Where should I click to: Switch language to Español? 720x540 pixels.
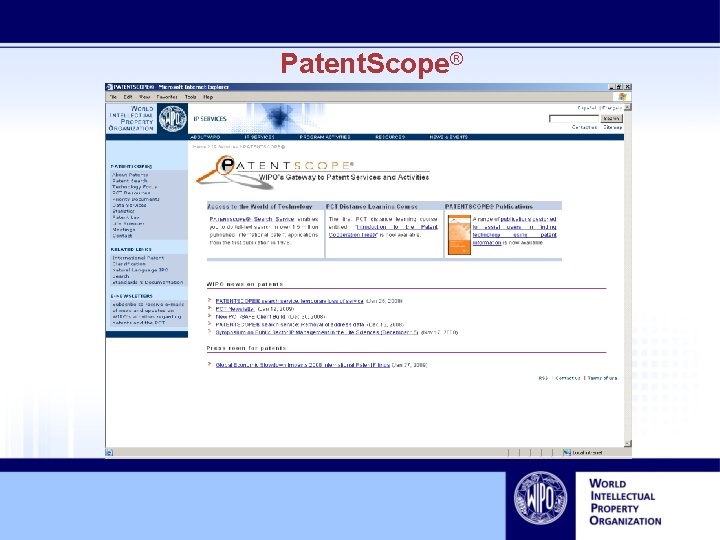pos(587,108)
